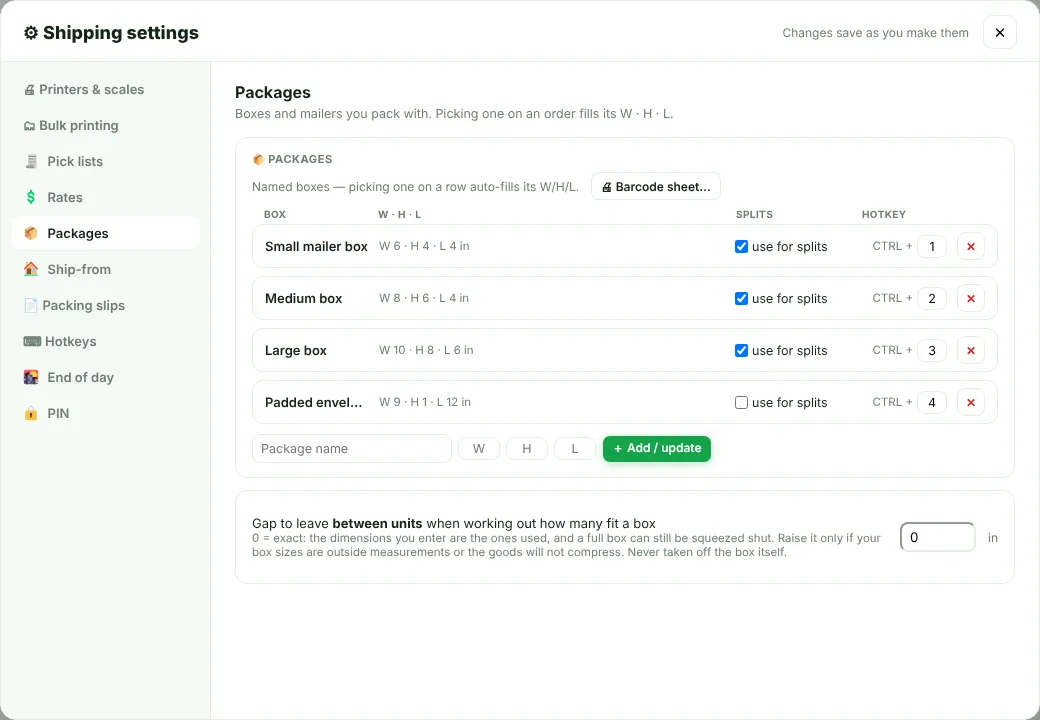This screenshot has width=1040, height=720.
Task: Focus the W dimension field
Action: coord(479,449)
